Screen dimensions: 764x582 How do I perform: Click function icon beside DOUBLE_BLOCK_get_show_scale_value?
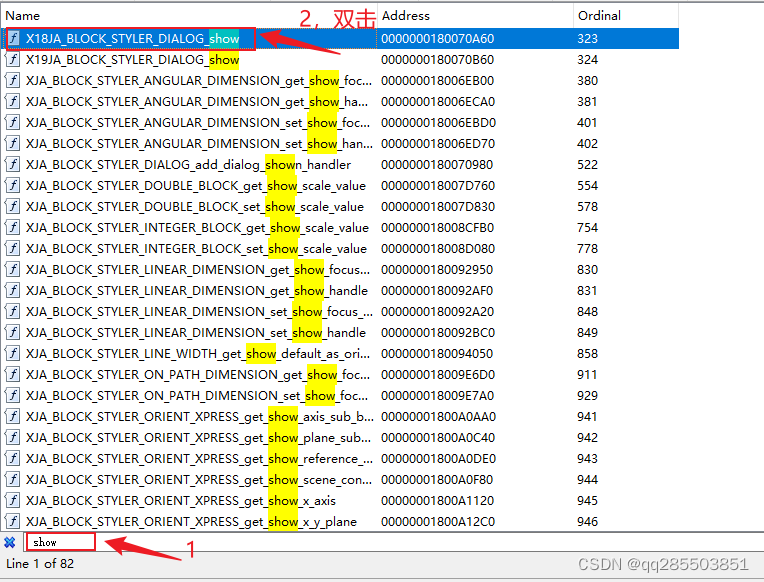coord(13,185)
